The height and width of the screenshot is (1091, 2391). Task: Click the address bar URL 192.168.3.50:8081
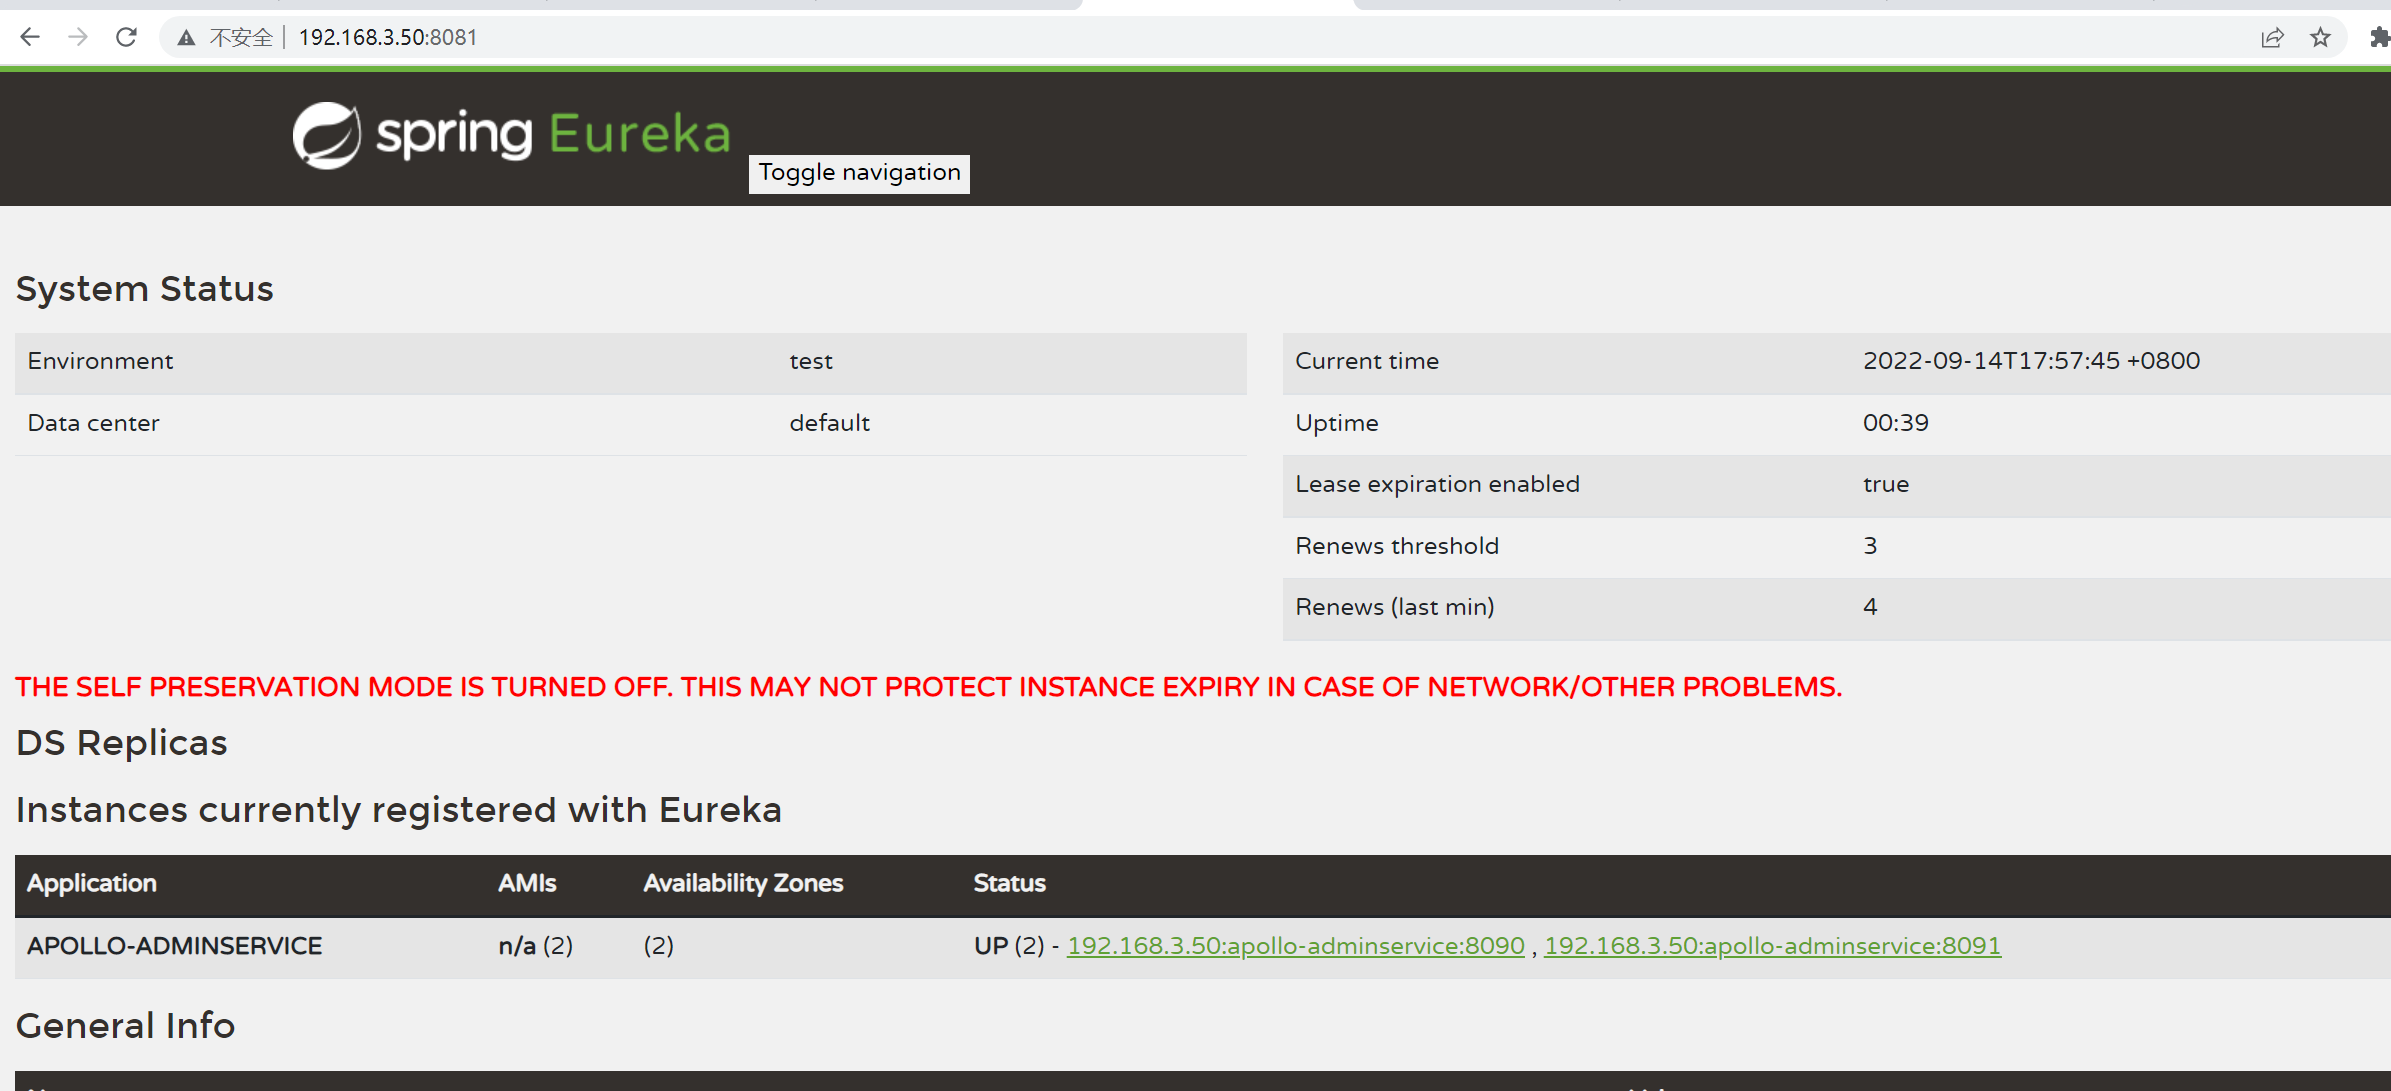pyautogui.click(x=388, y=37)
